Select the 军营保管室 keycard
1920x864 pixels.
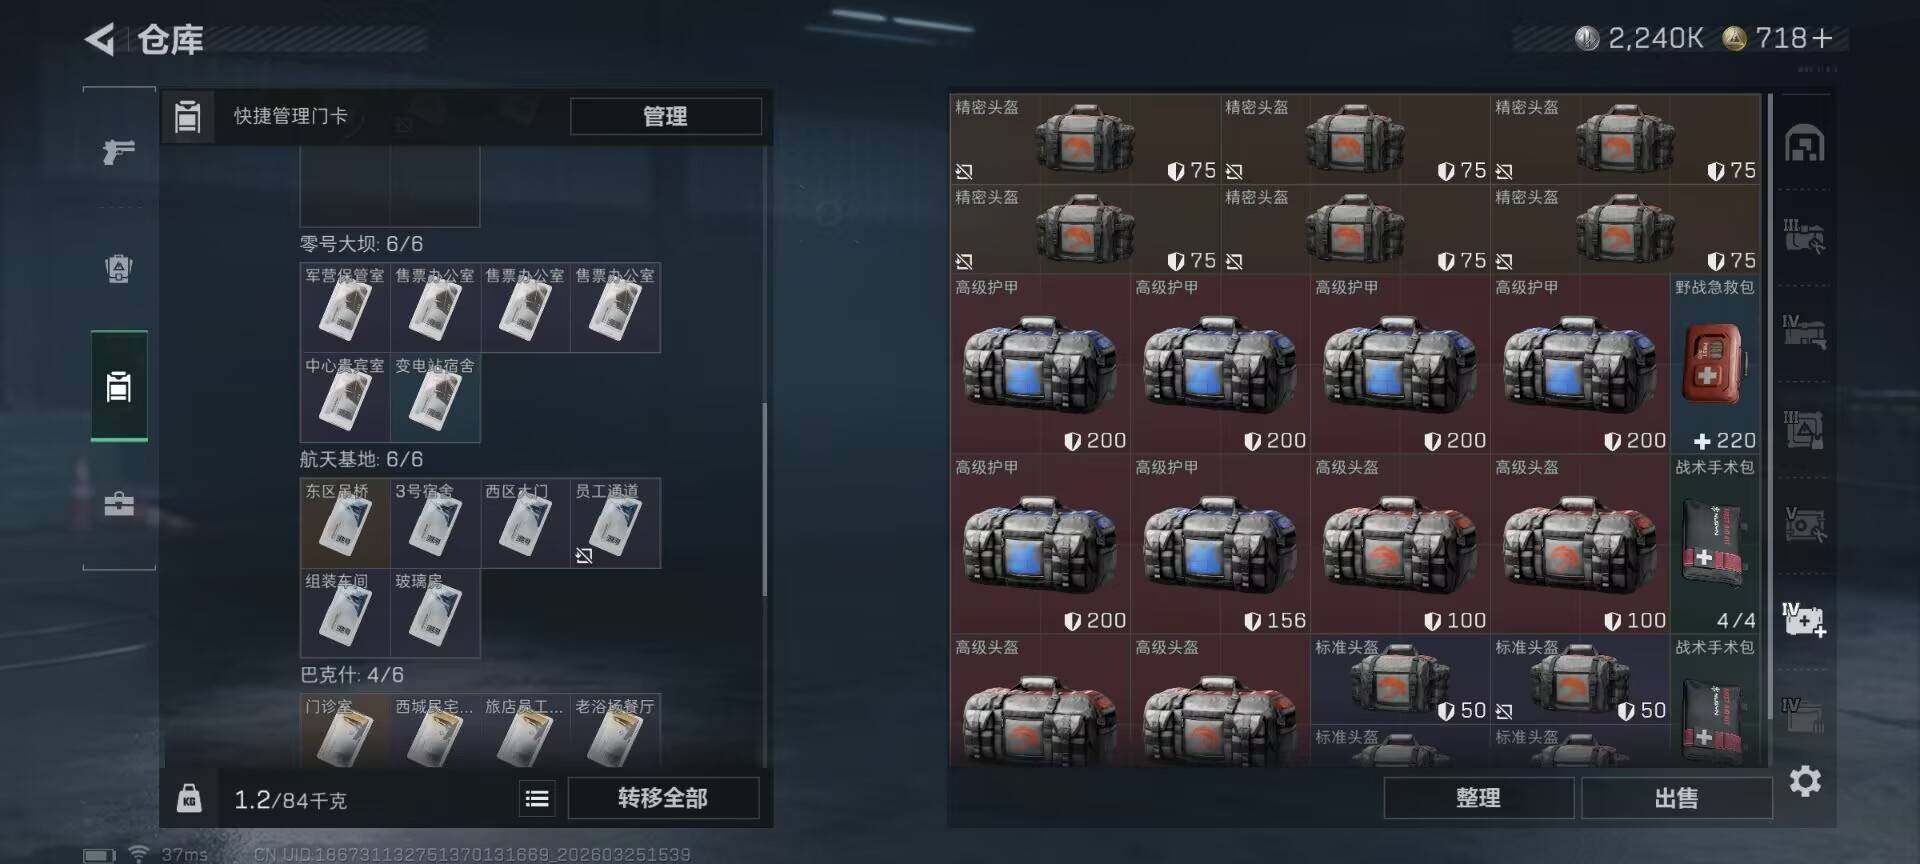345,308
